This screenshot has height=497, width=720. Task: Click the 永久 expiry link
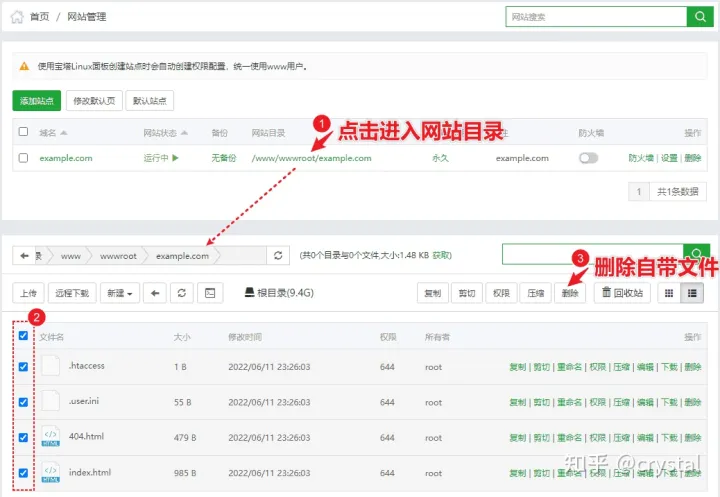440,158
